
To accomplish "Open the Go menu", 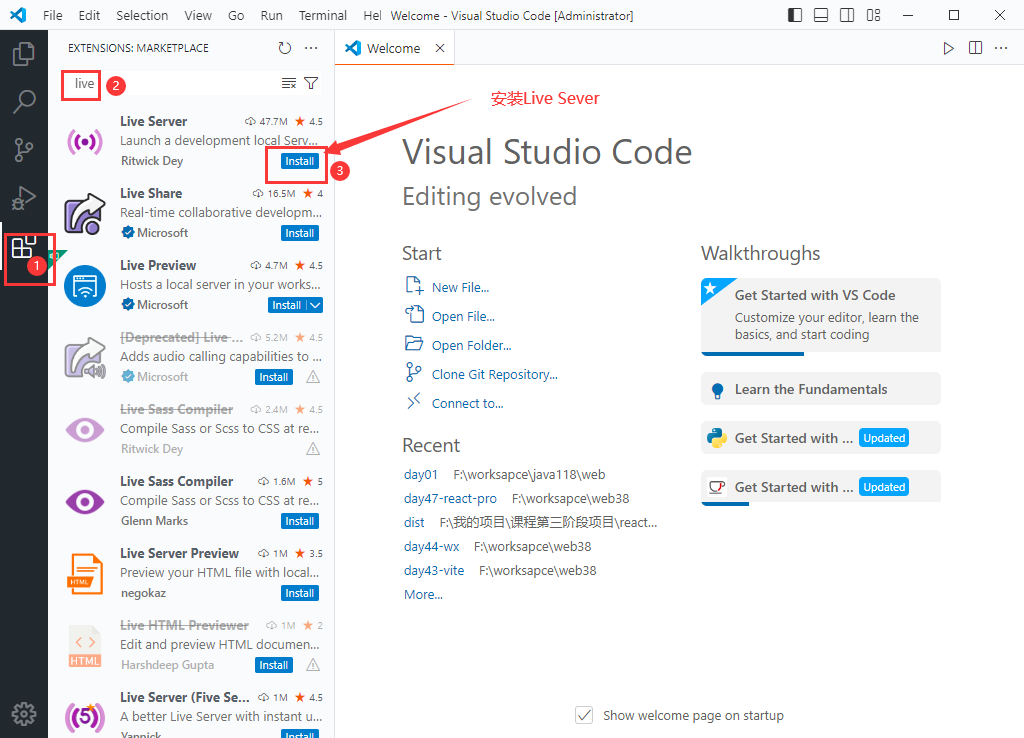I will click(236, 15).
